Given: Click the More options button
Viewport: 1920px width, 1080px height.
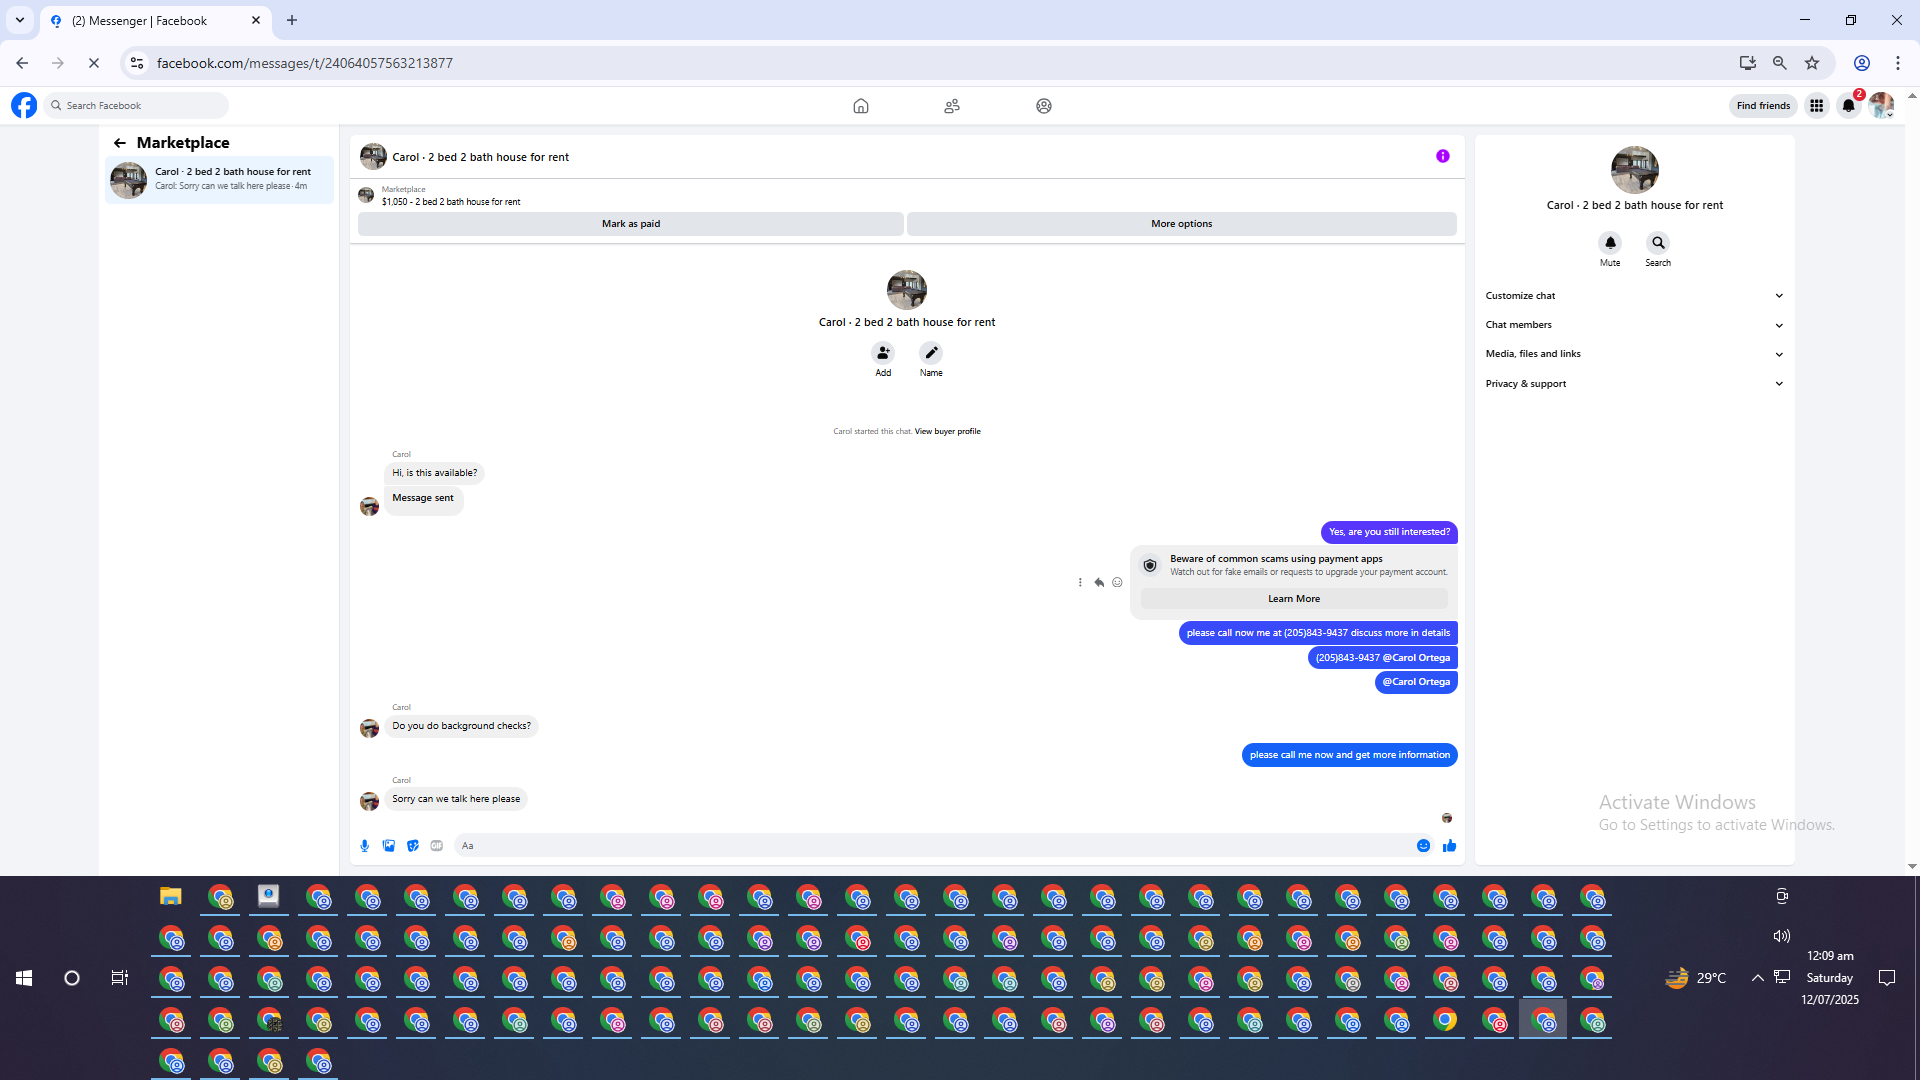Looking at the screenshot, I should [1182, 224].
